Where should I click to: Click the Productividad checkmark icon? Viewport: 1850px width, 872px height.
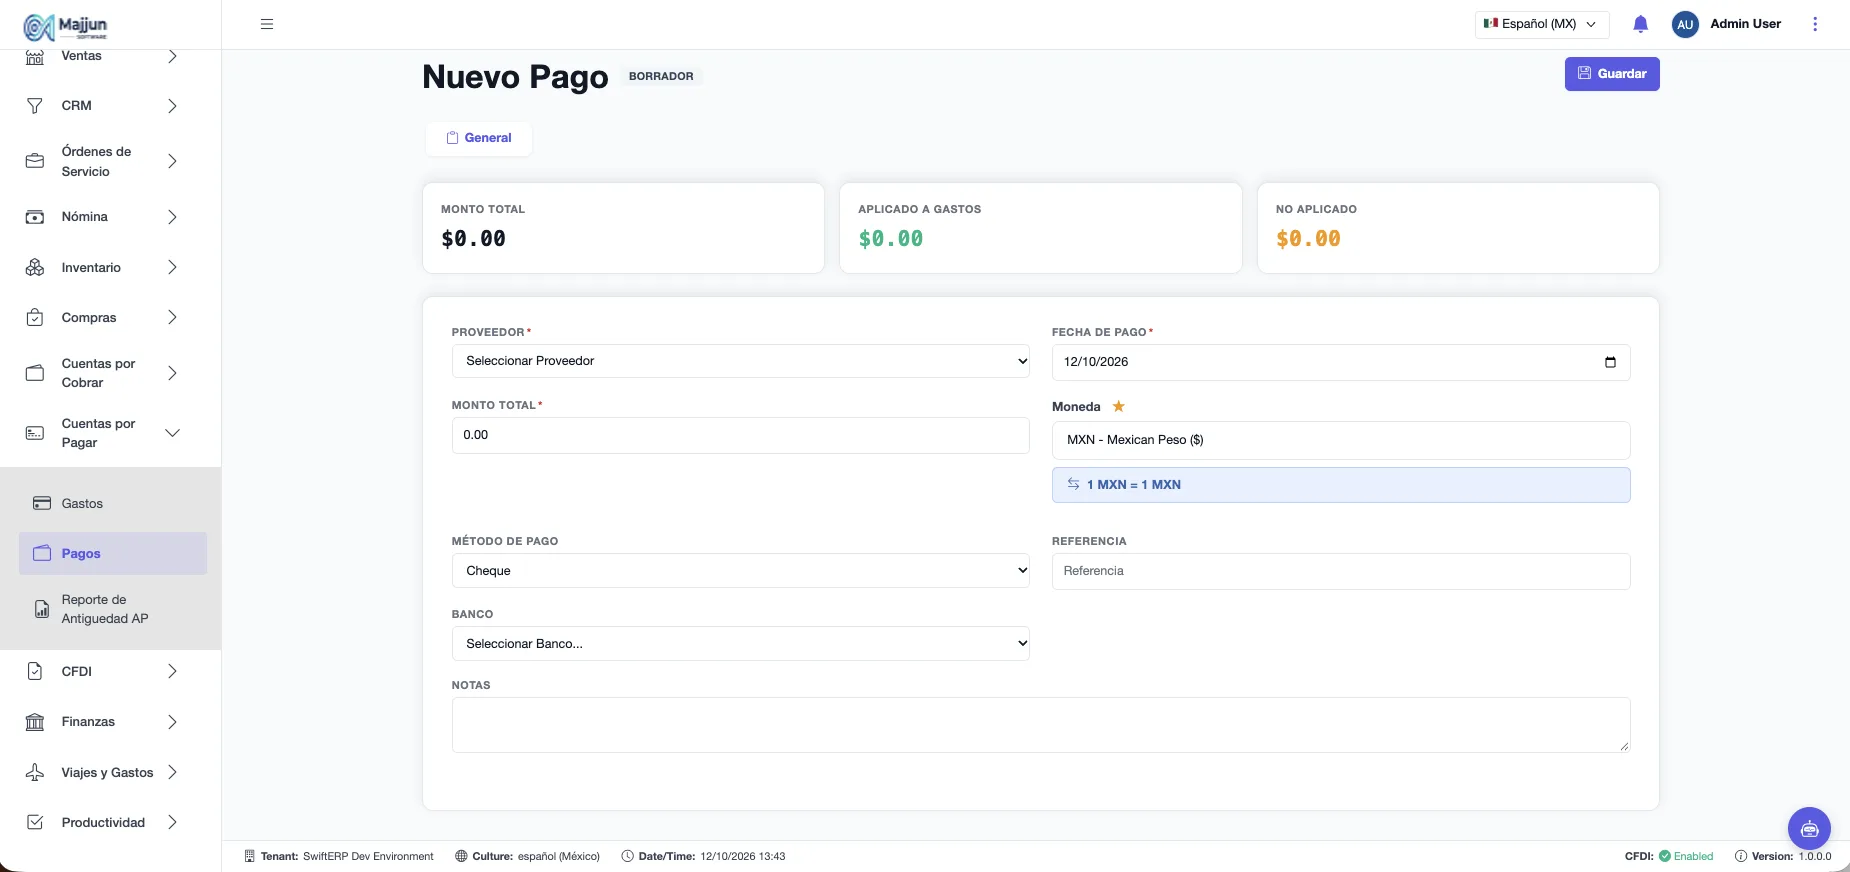pos(35,822)
